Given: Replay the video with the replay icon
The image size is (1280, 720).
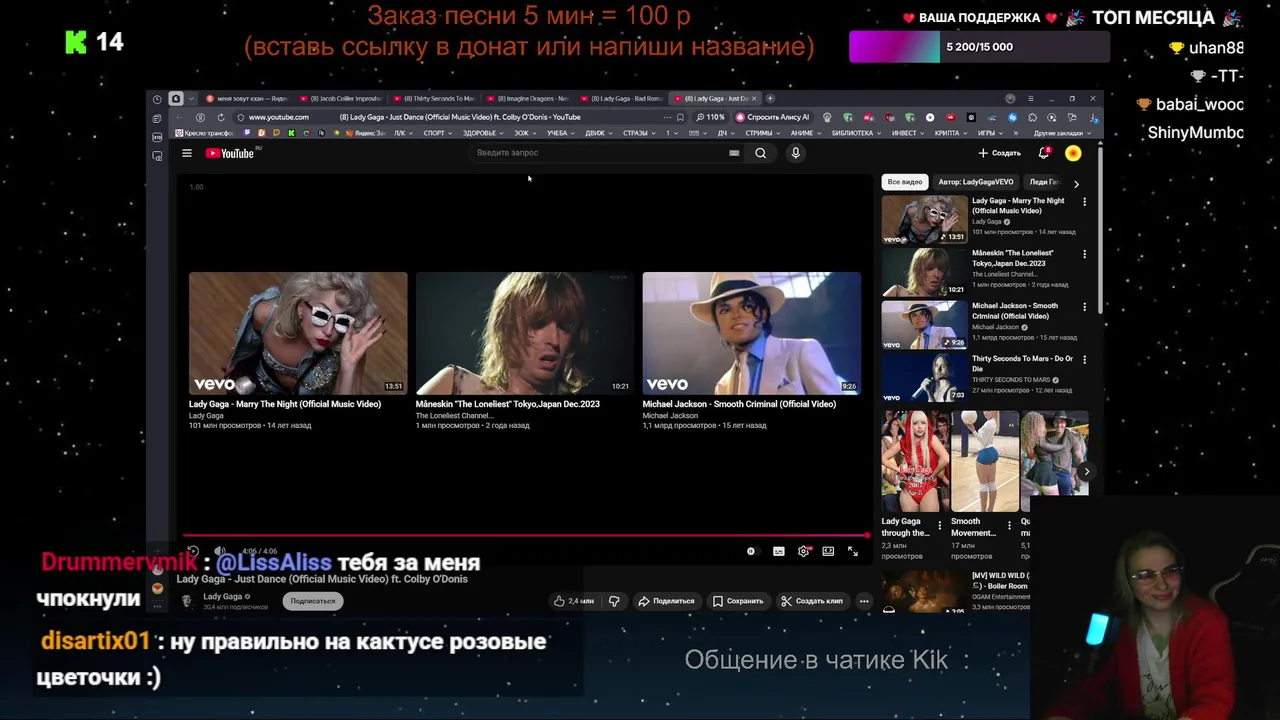Looking at the screenshot, I should (x=192, y=551).
